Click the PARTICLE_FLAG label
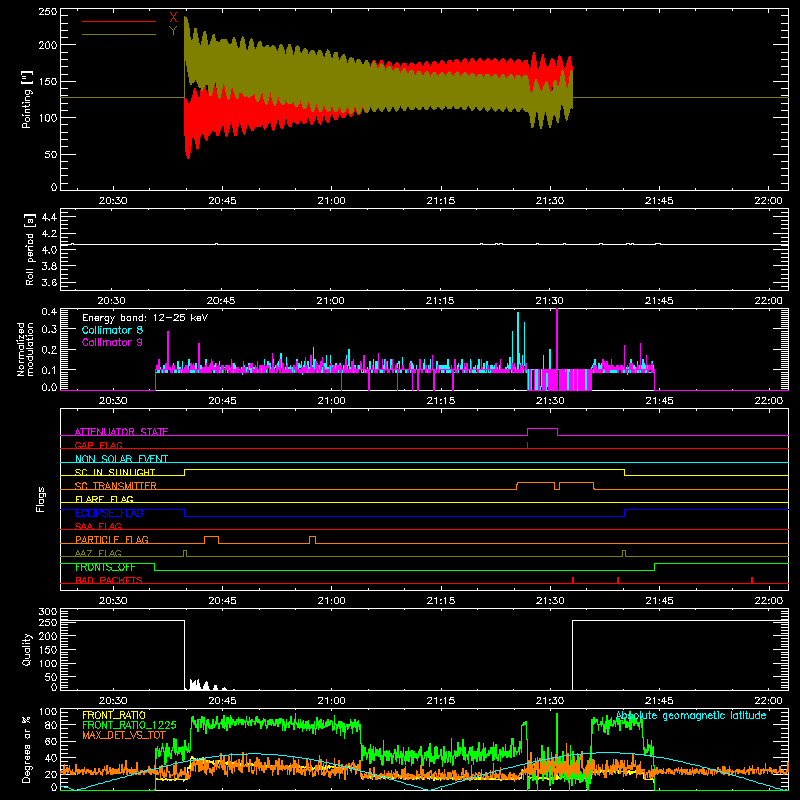The width and height of the screenshot is (800, 800). point(112,540)
